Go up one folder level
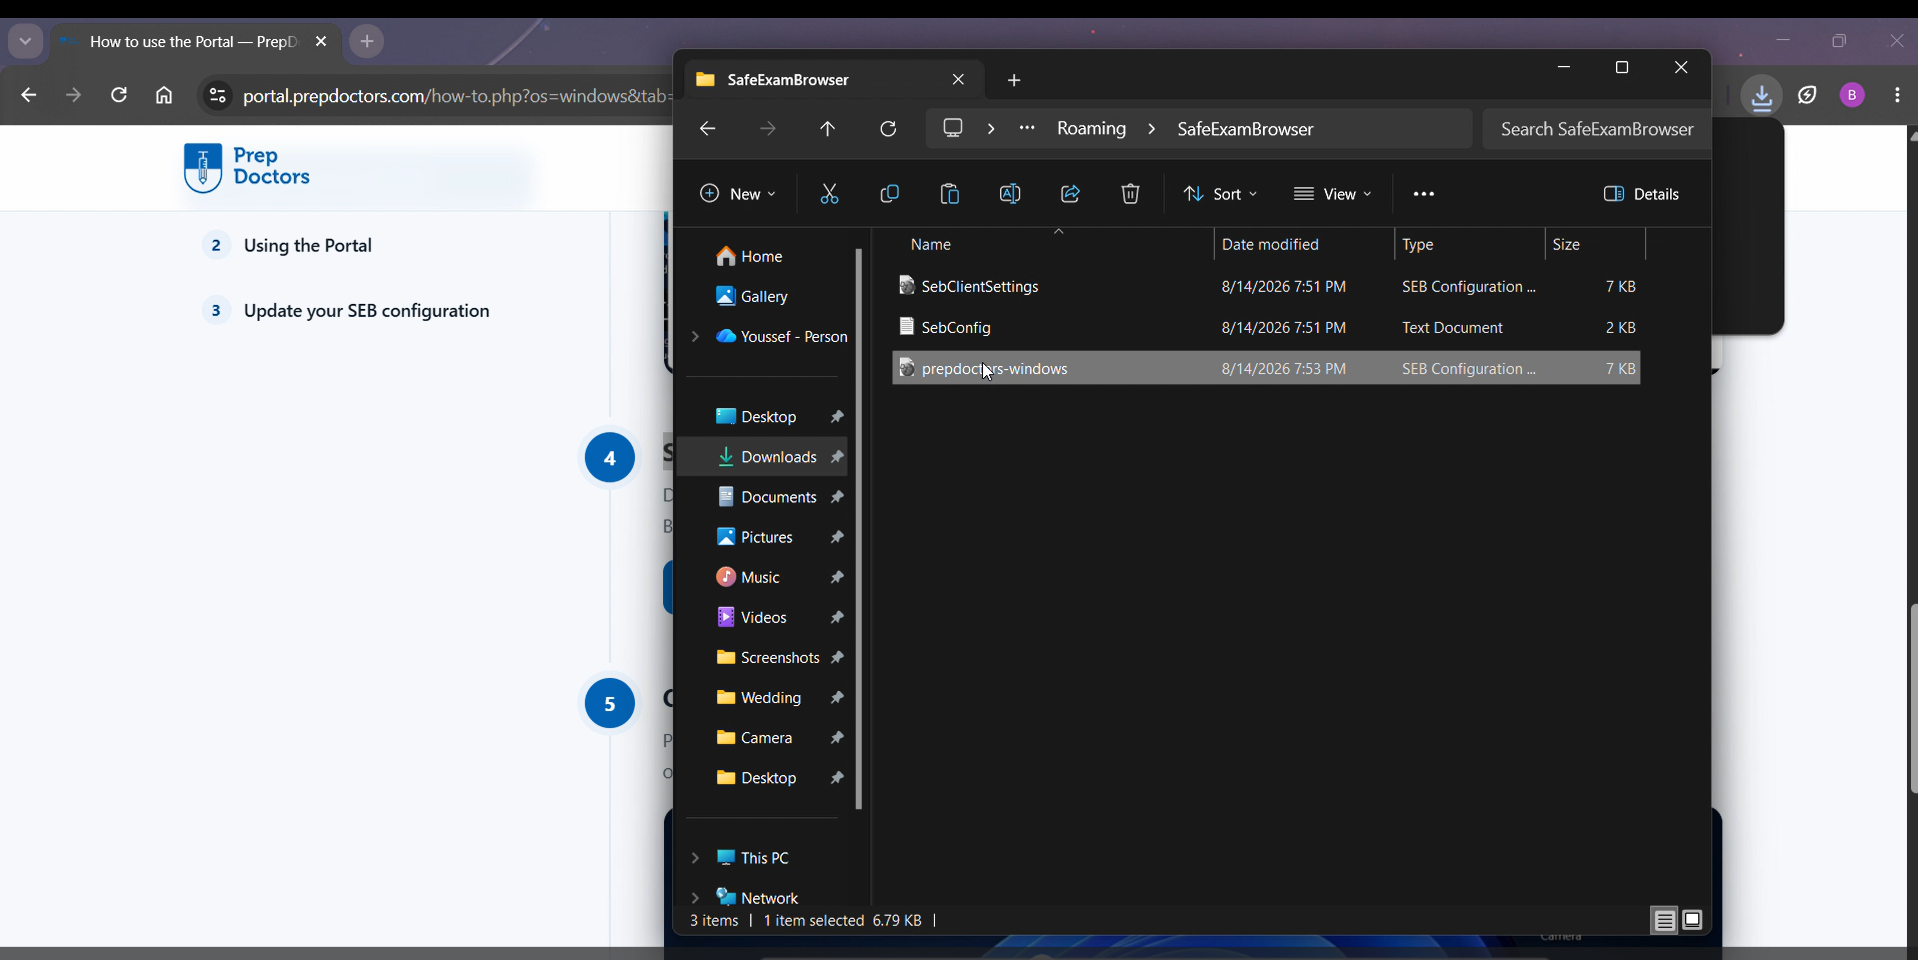Image resolution: width=1918 pixels, height=960 pixels. [828, 129]
